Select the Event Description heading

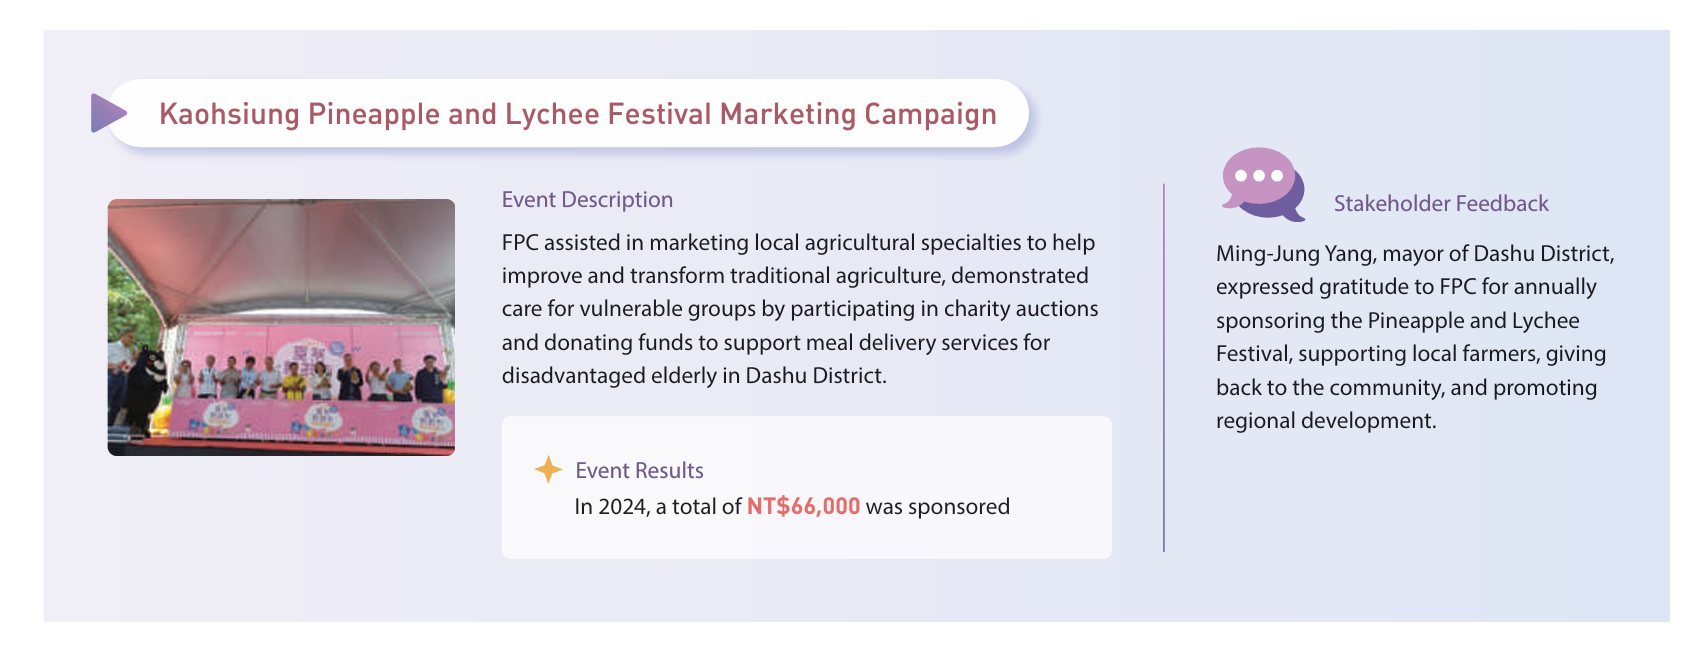point(587,200)
